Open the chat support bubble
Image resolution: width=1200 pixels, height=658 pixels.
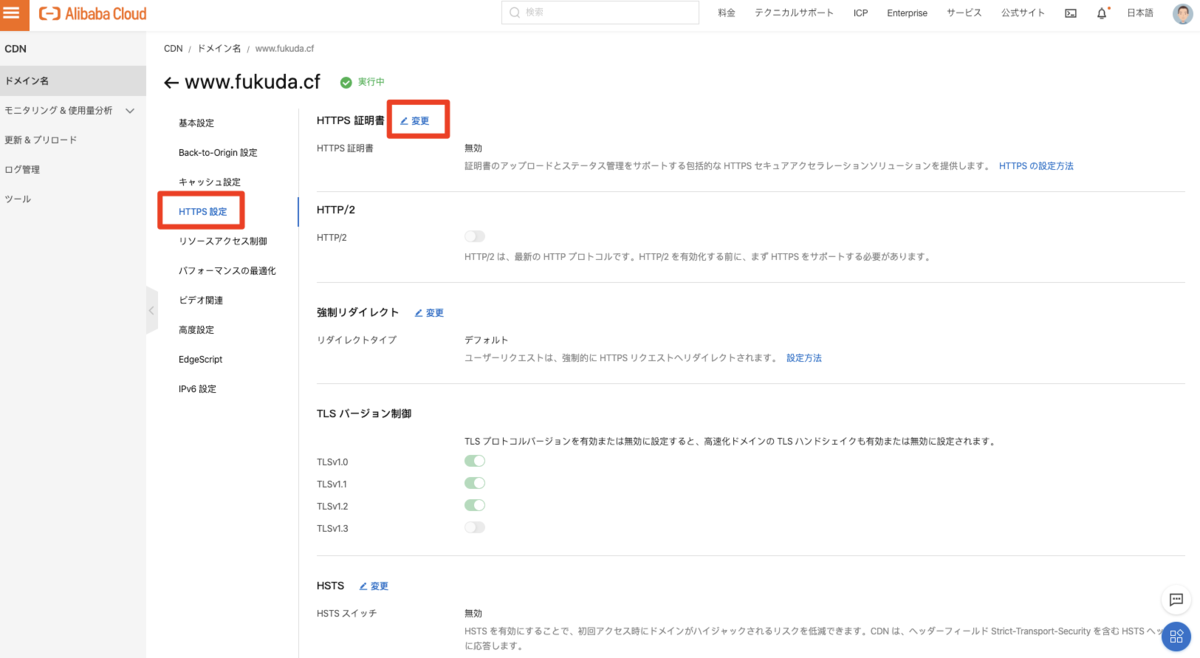click(x=1176, y=600)
